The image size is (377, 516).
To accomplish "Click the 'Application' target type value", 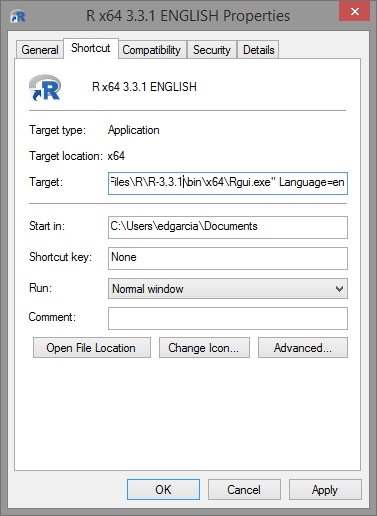I will 133,130.
